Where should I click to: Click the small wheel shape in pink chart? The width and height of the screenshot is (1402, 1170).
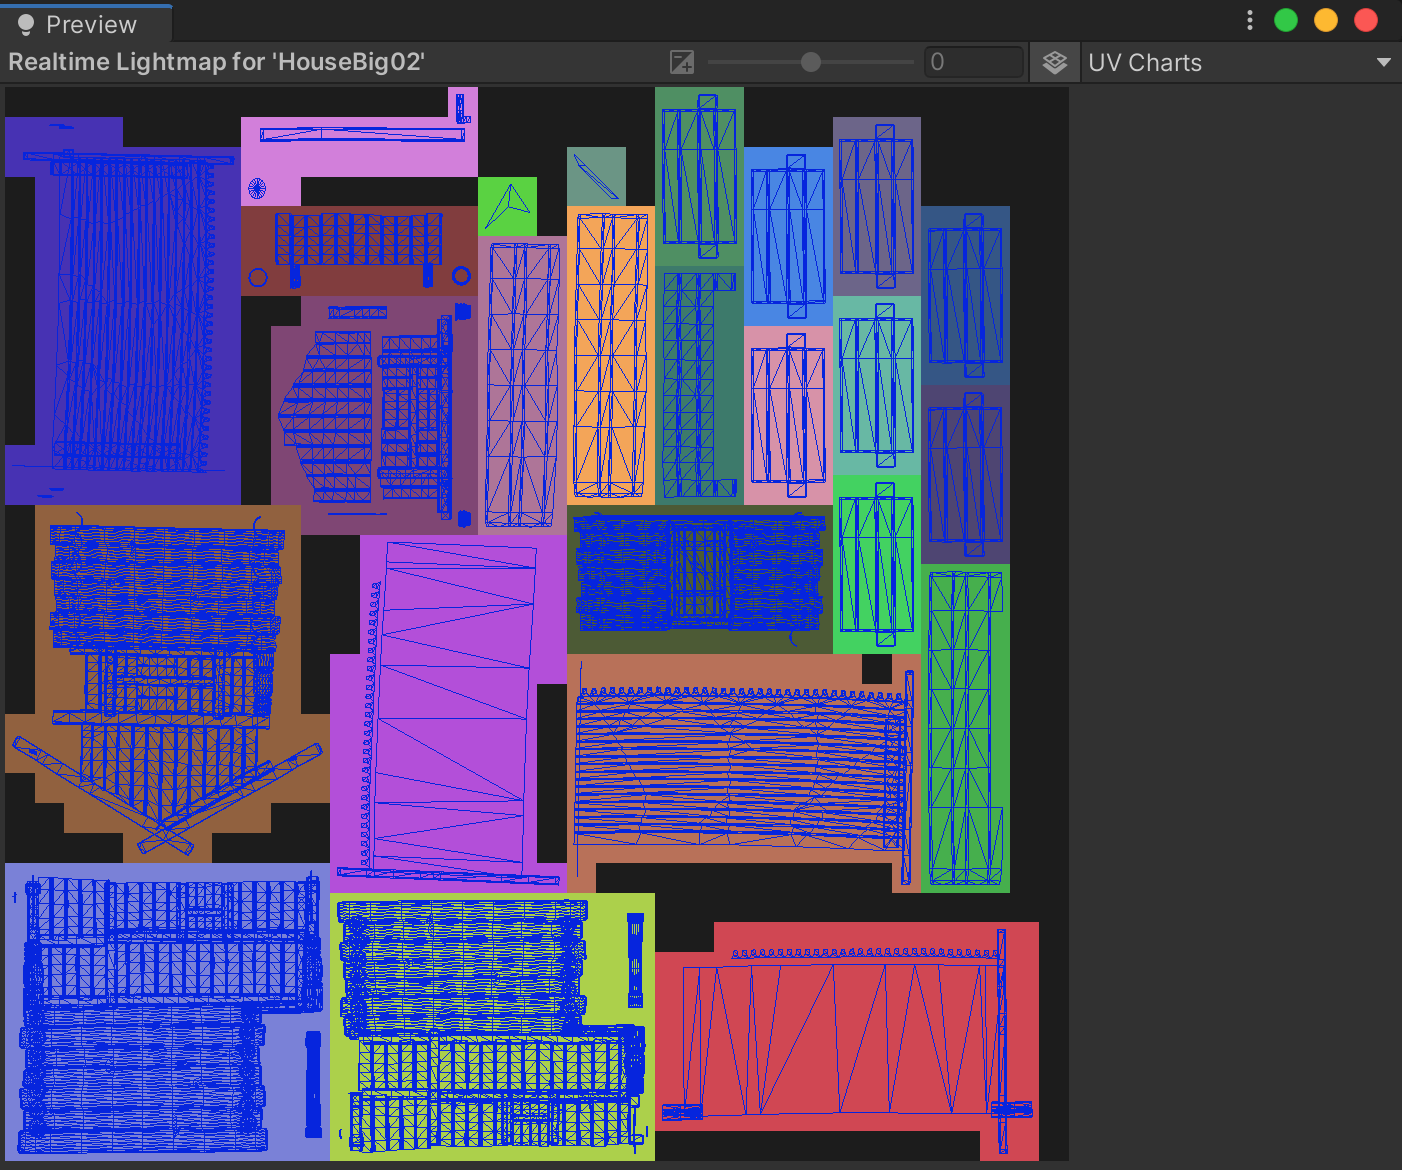257,188
